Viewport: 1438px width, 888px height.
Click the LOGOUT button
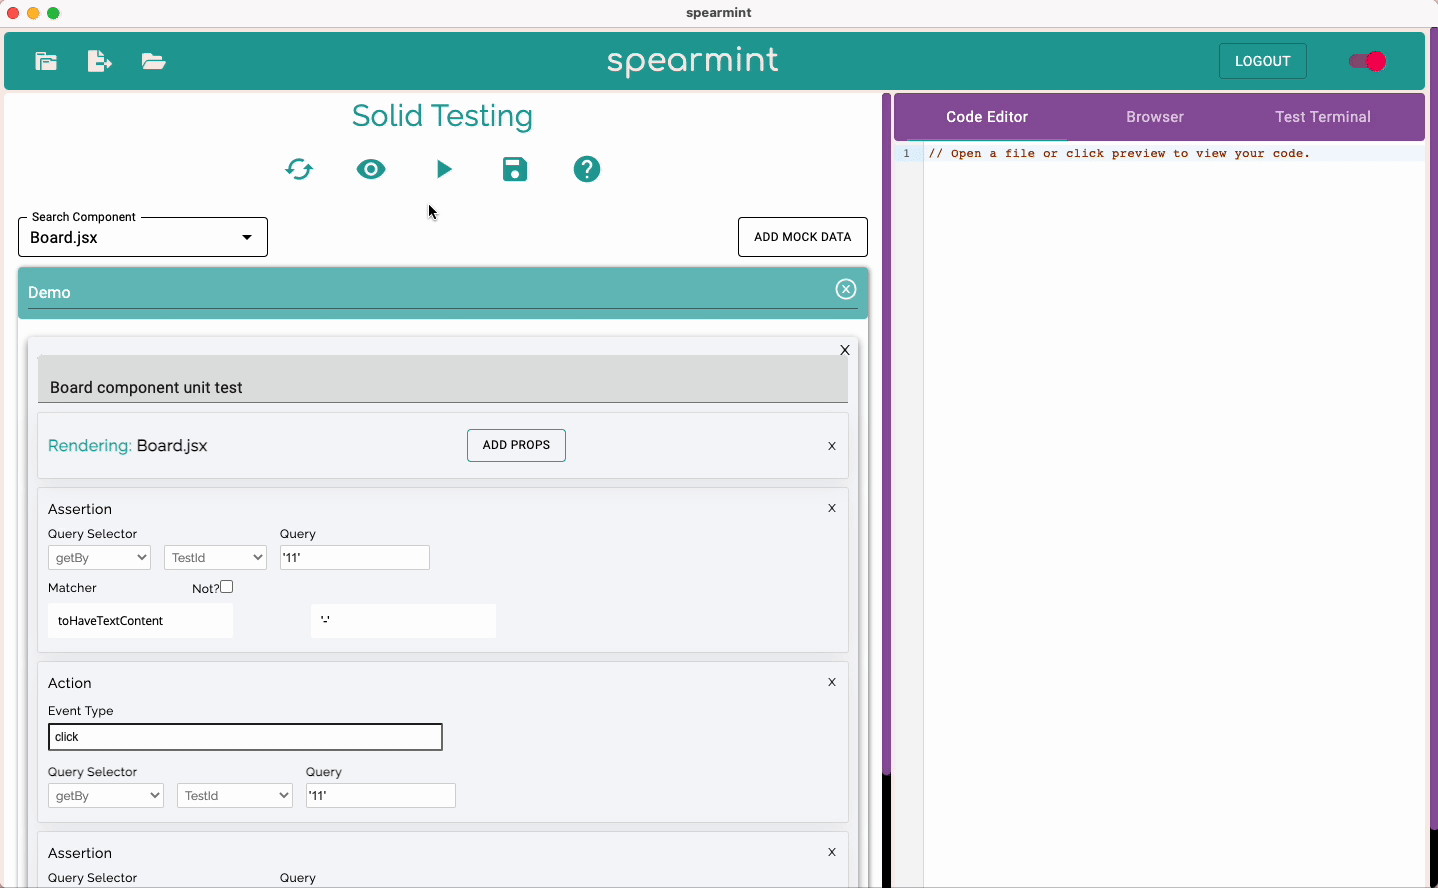click(x=1262, y=61)
